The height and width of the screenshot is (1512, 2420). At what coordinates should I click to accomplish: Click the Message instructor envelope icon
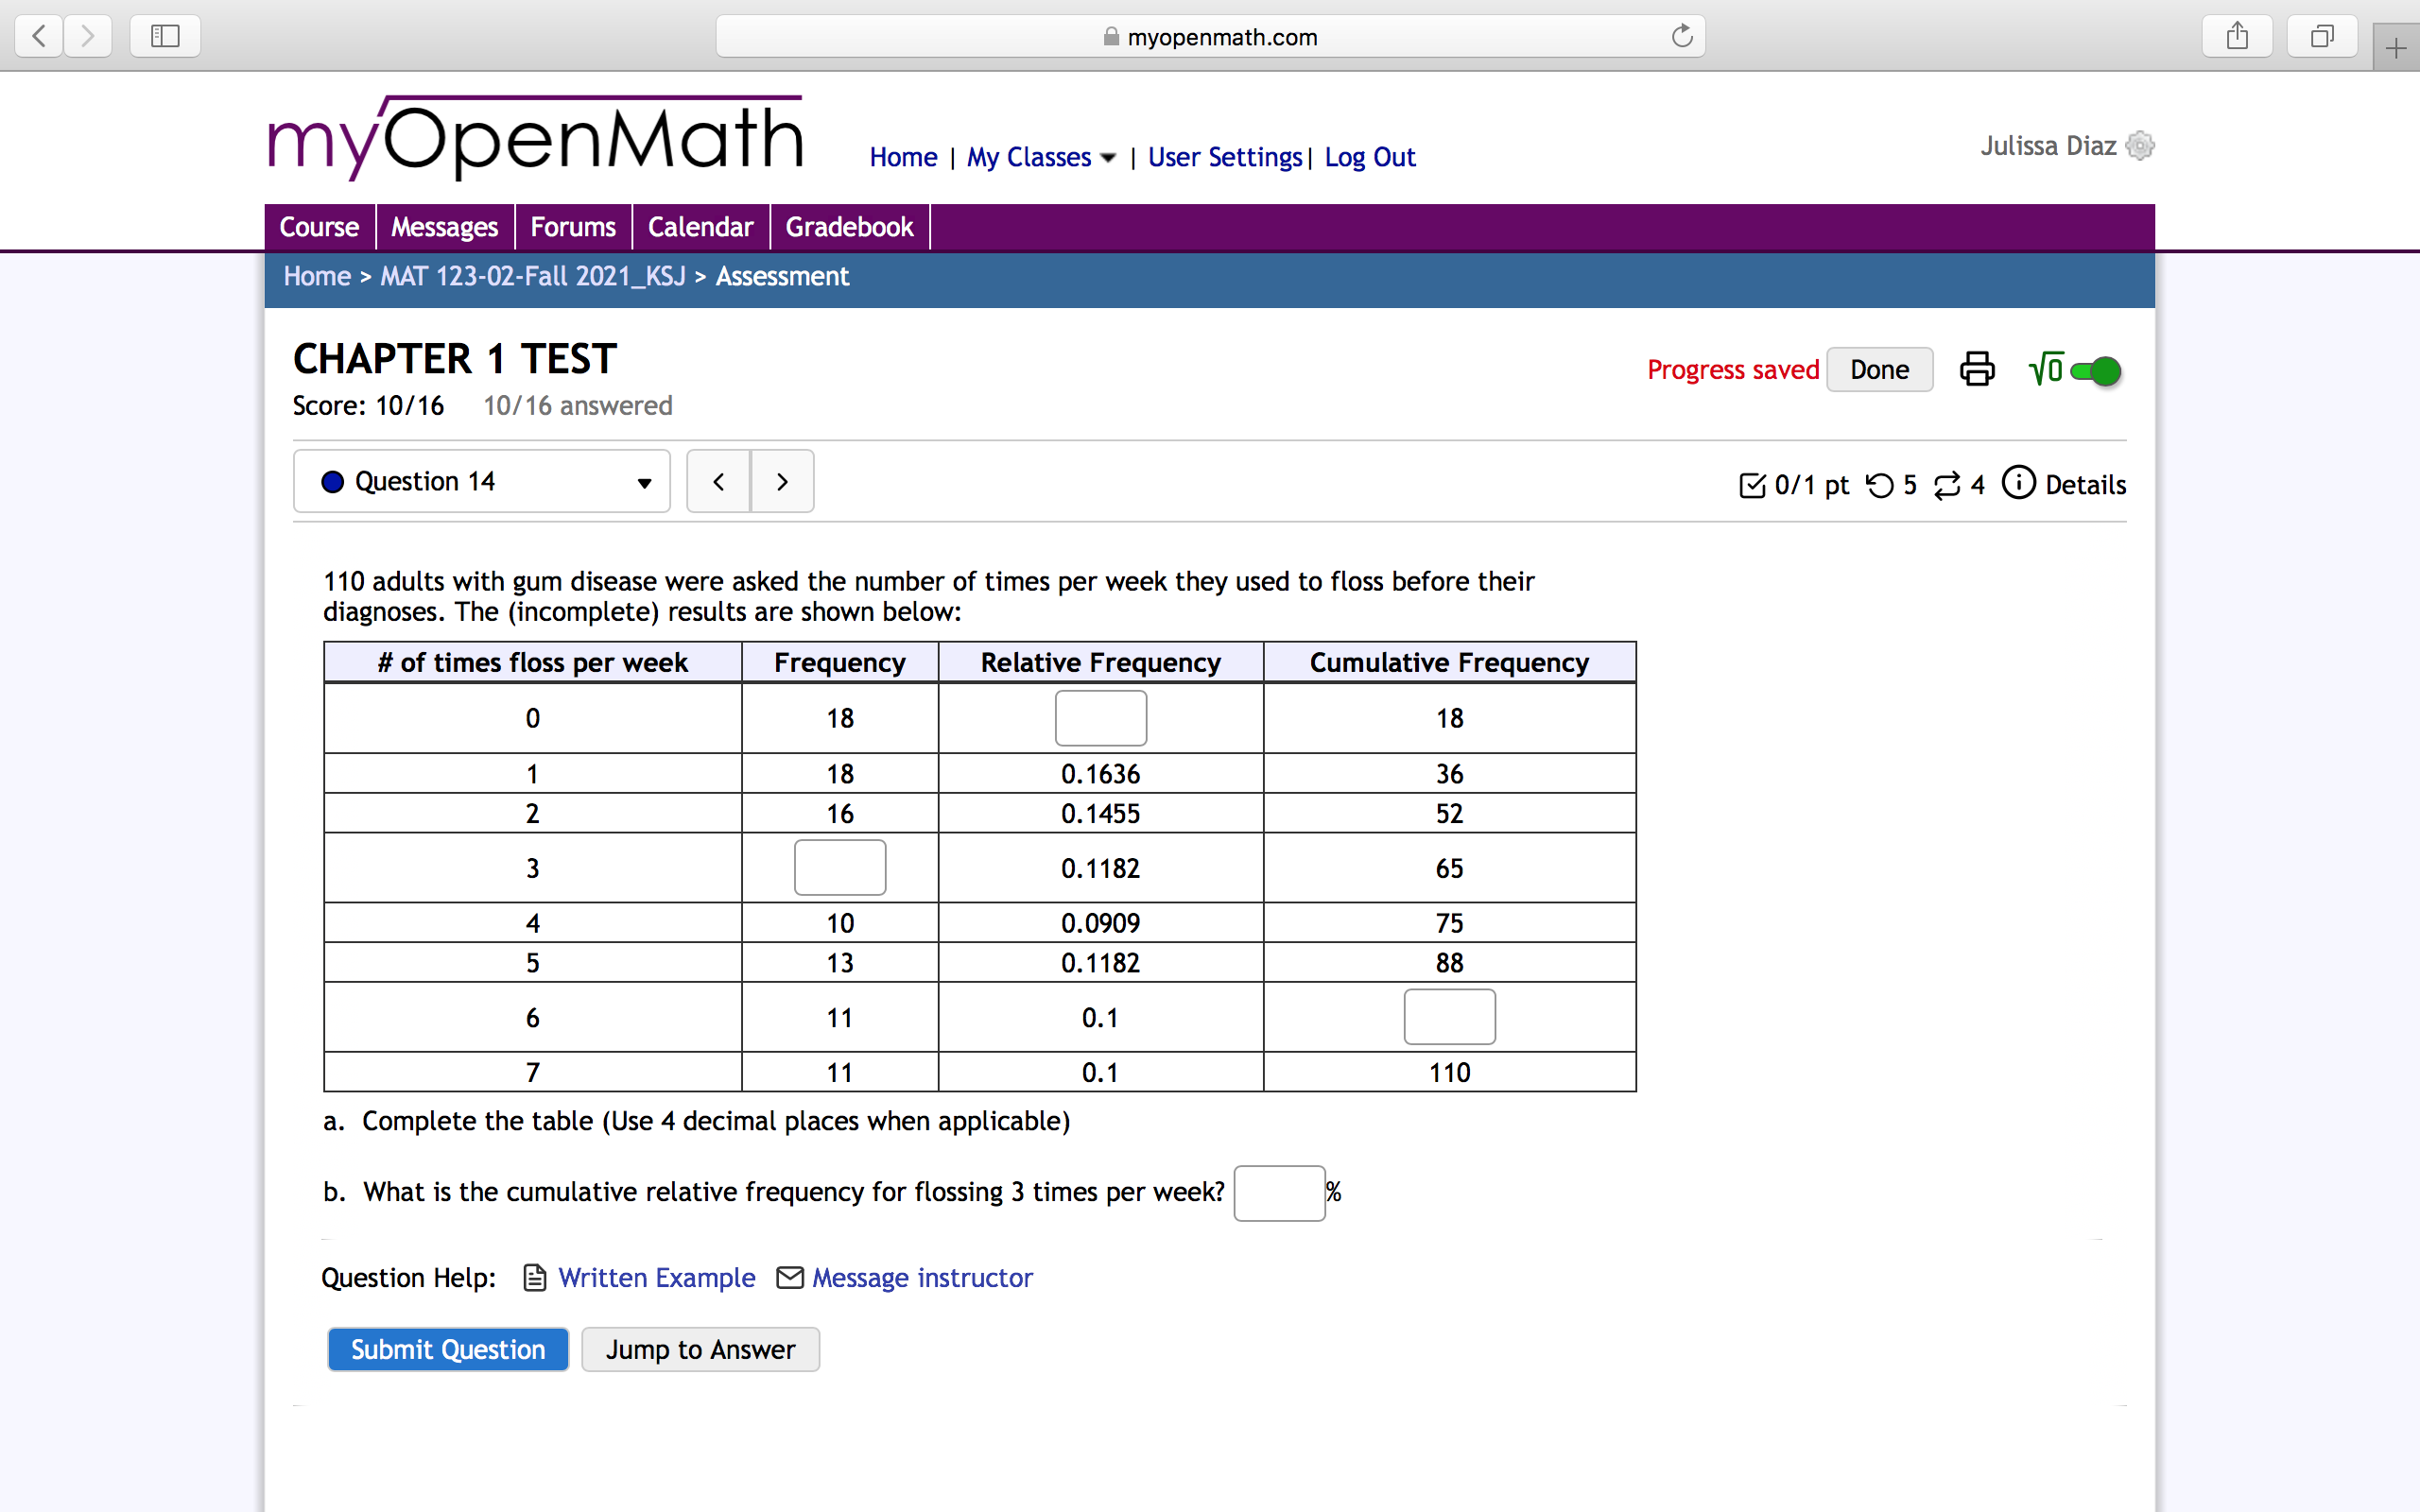click(x=789, y=1277)
